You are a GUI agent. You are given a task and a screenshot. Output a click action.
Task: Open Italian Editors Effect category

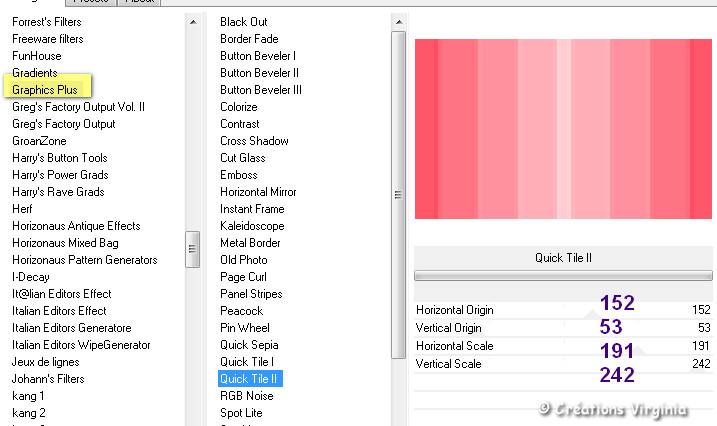point(59,311)
